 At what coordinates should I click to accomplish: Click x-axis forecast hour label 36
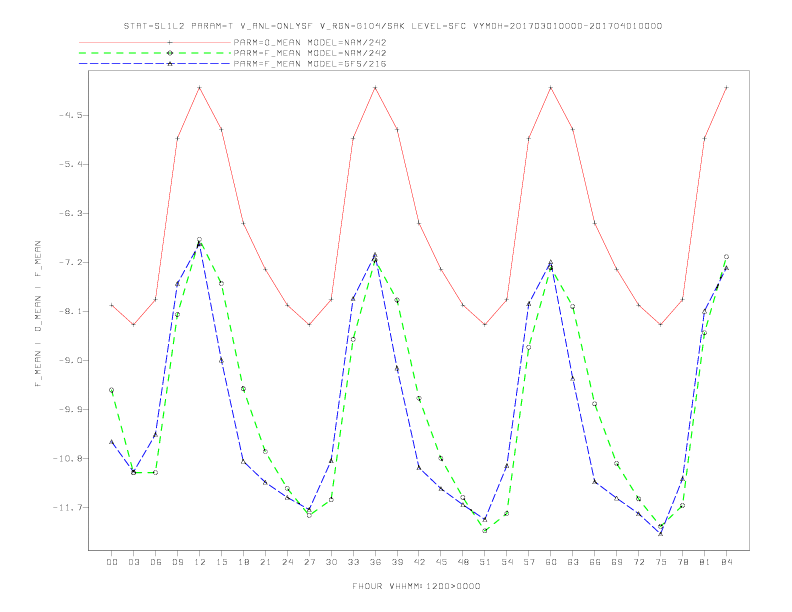[375, 562]
